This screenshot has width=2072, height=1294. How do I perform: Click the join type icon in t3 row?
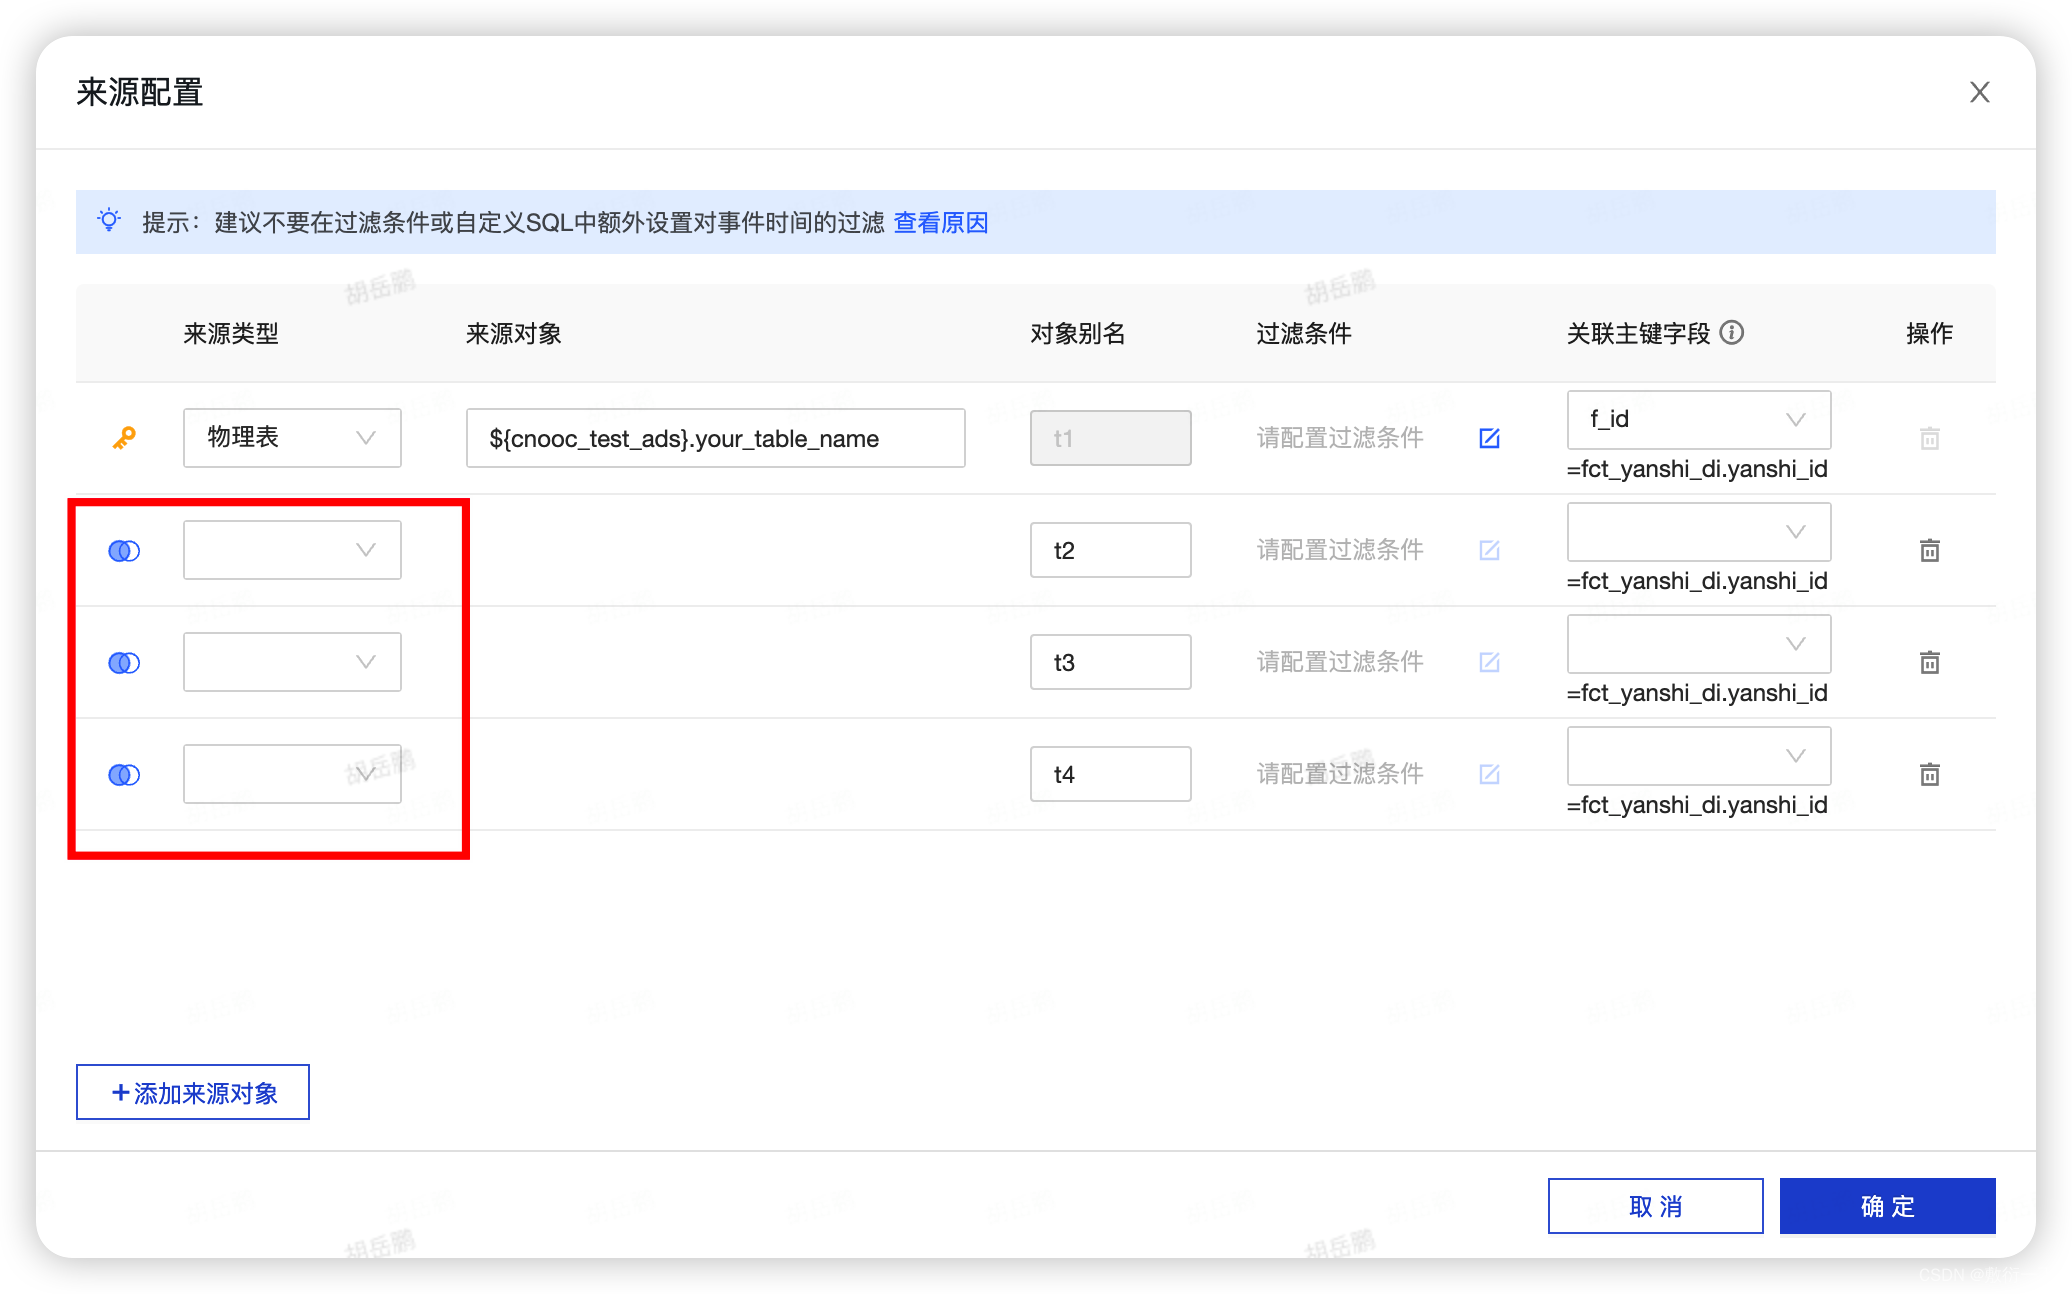124,663
